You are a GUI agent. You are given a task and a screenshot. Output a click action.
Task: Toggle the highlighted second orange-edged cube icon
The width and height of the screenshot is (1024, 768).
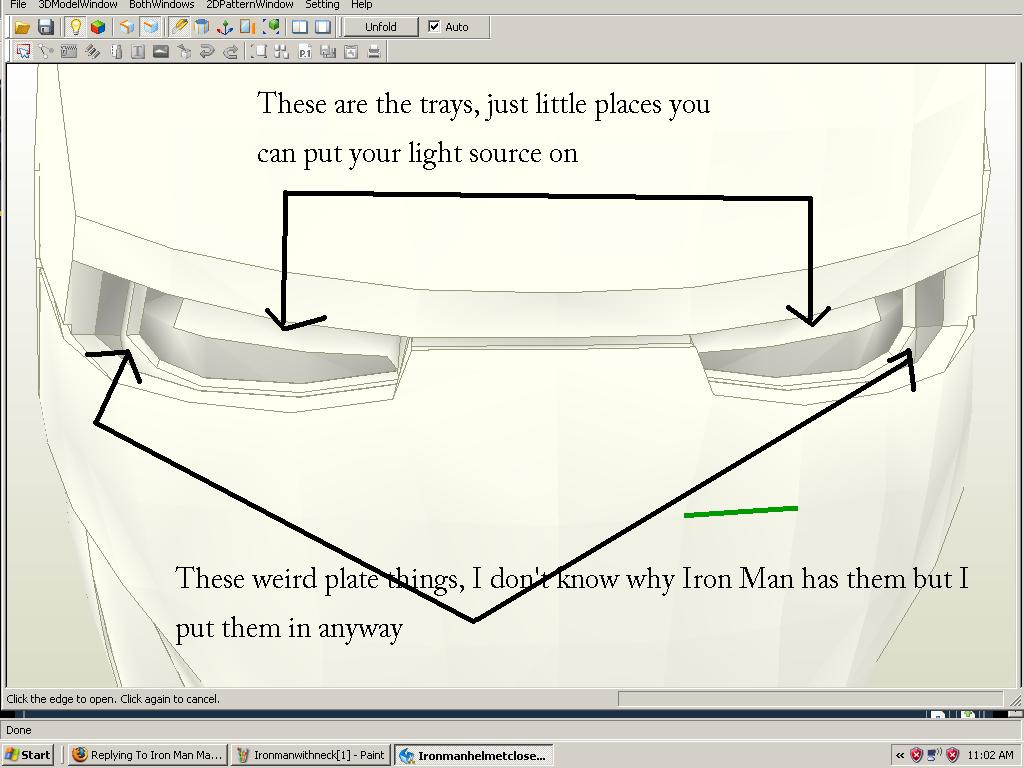pyautogui.click(x=150, y=27)
